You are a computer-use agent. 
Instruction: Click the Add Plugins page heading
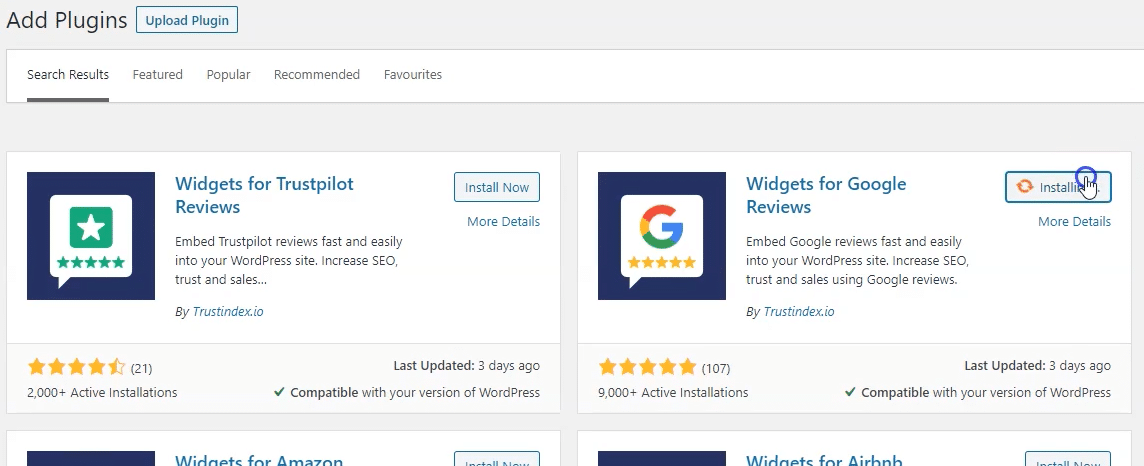coord(67,20)
